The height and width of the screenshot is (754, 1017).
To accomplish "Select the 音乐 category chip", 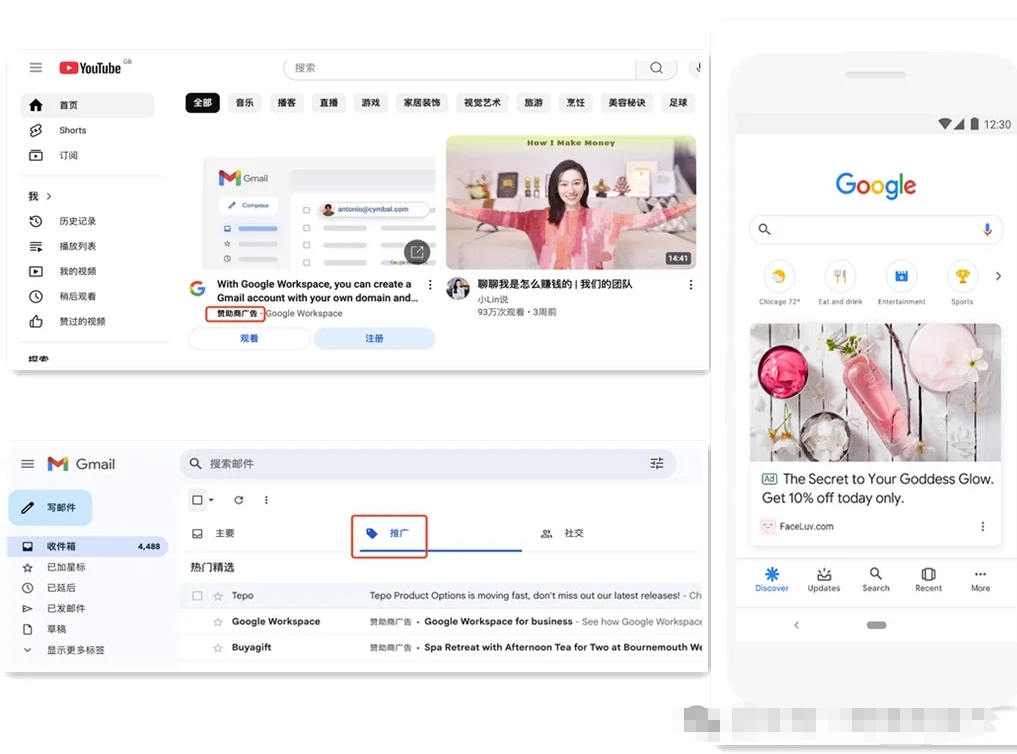I will [244, 103].
